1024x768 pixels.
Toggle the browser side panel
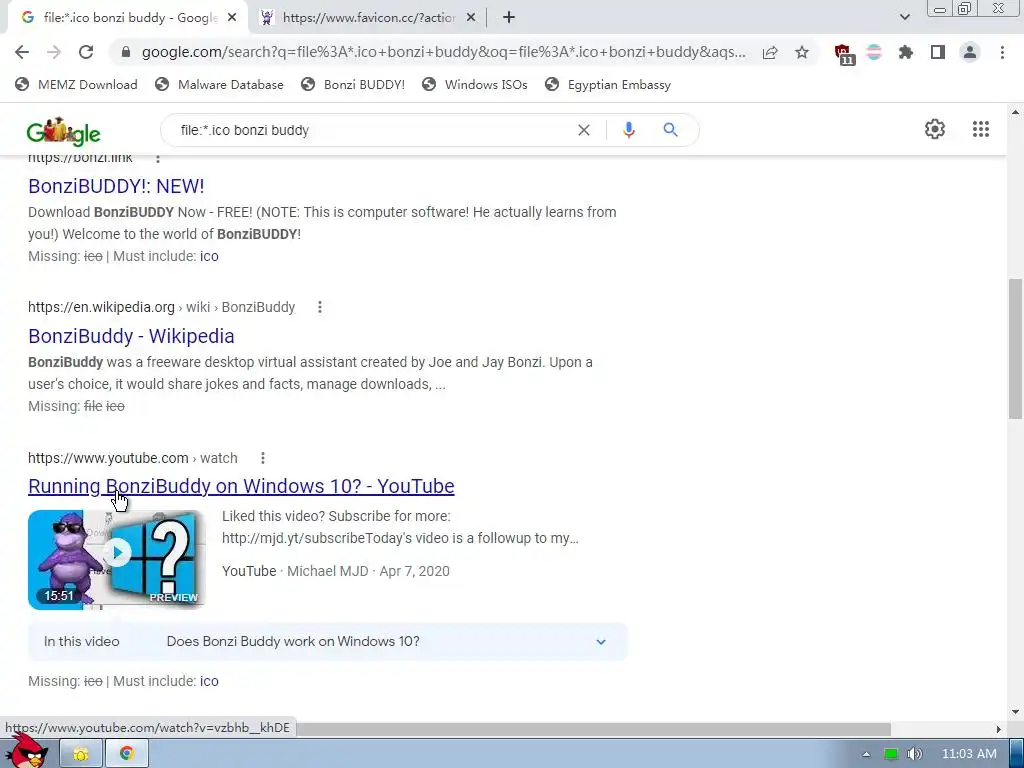click(x=938, y=52)
